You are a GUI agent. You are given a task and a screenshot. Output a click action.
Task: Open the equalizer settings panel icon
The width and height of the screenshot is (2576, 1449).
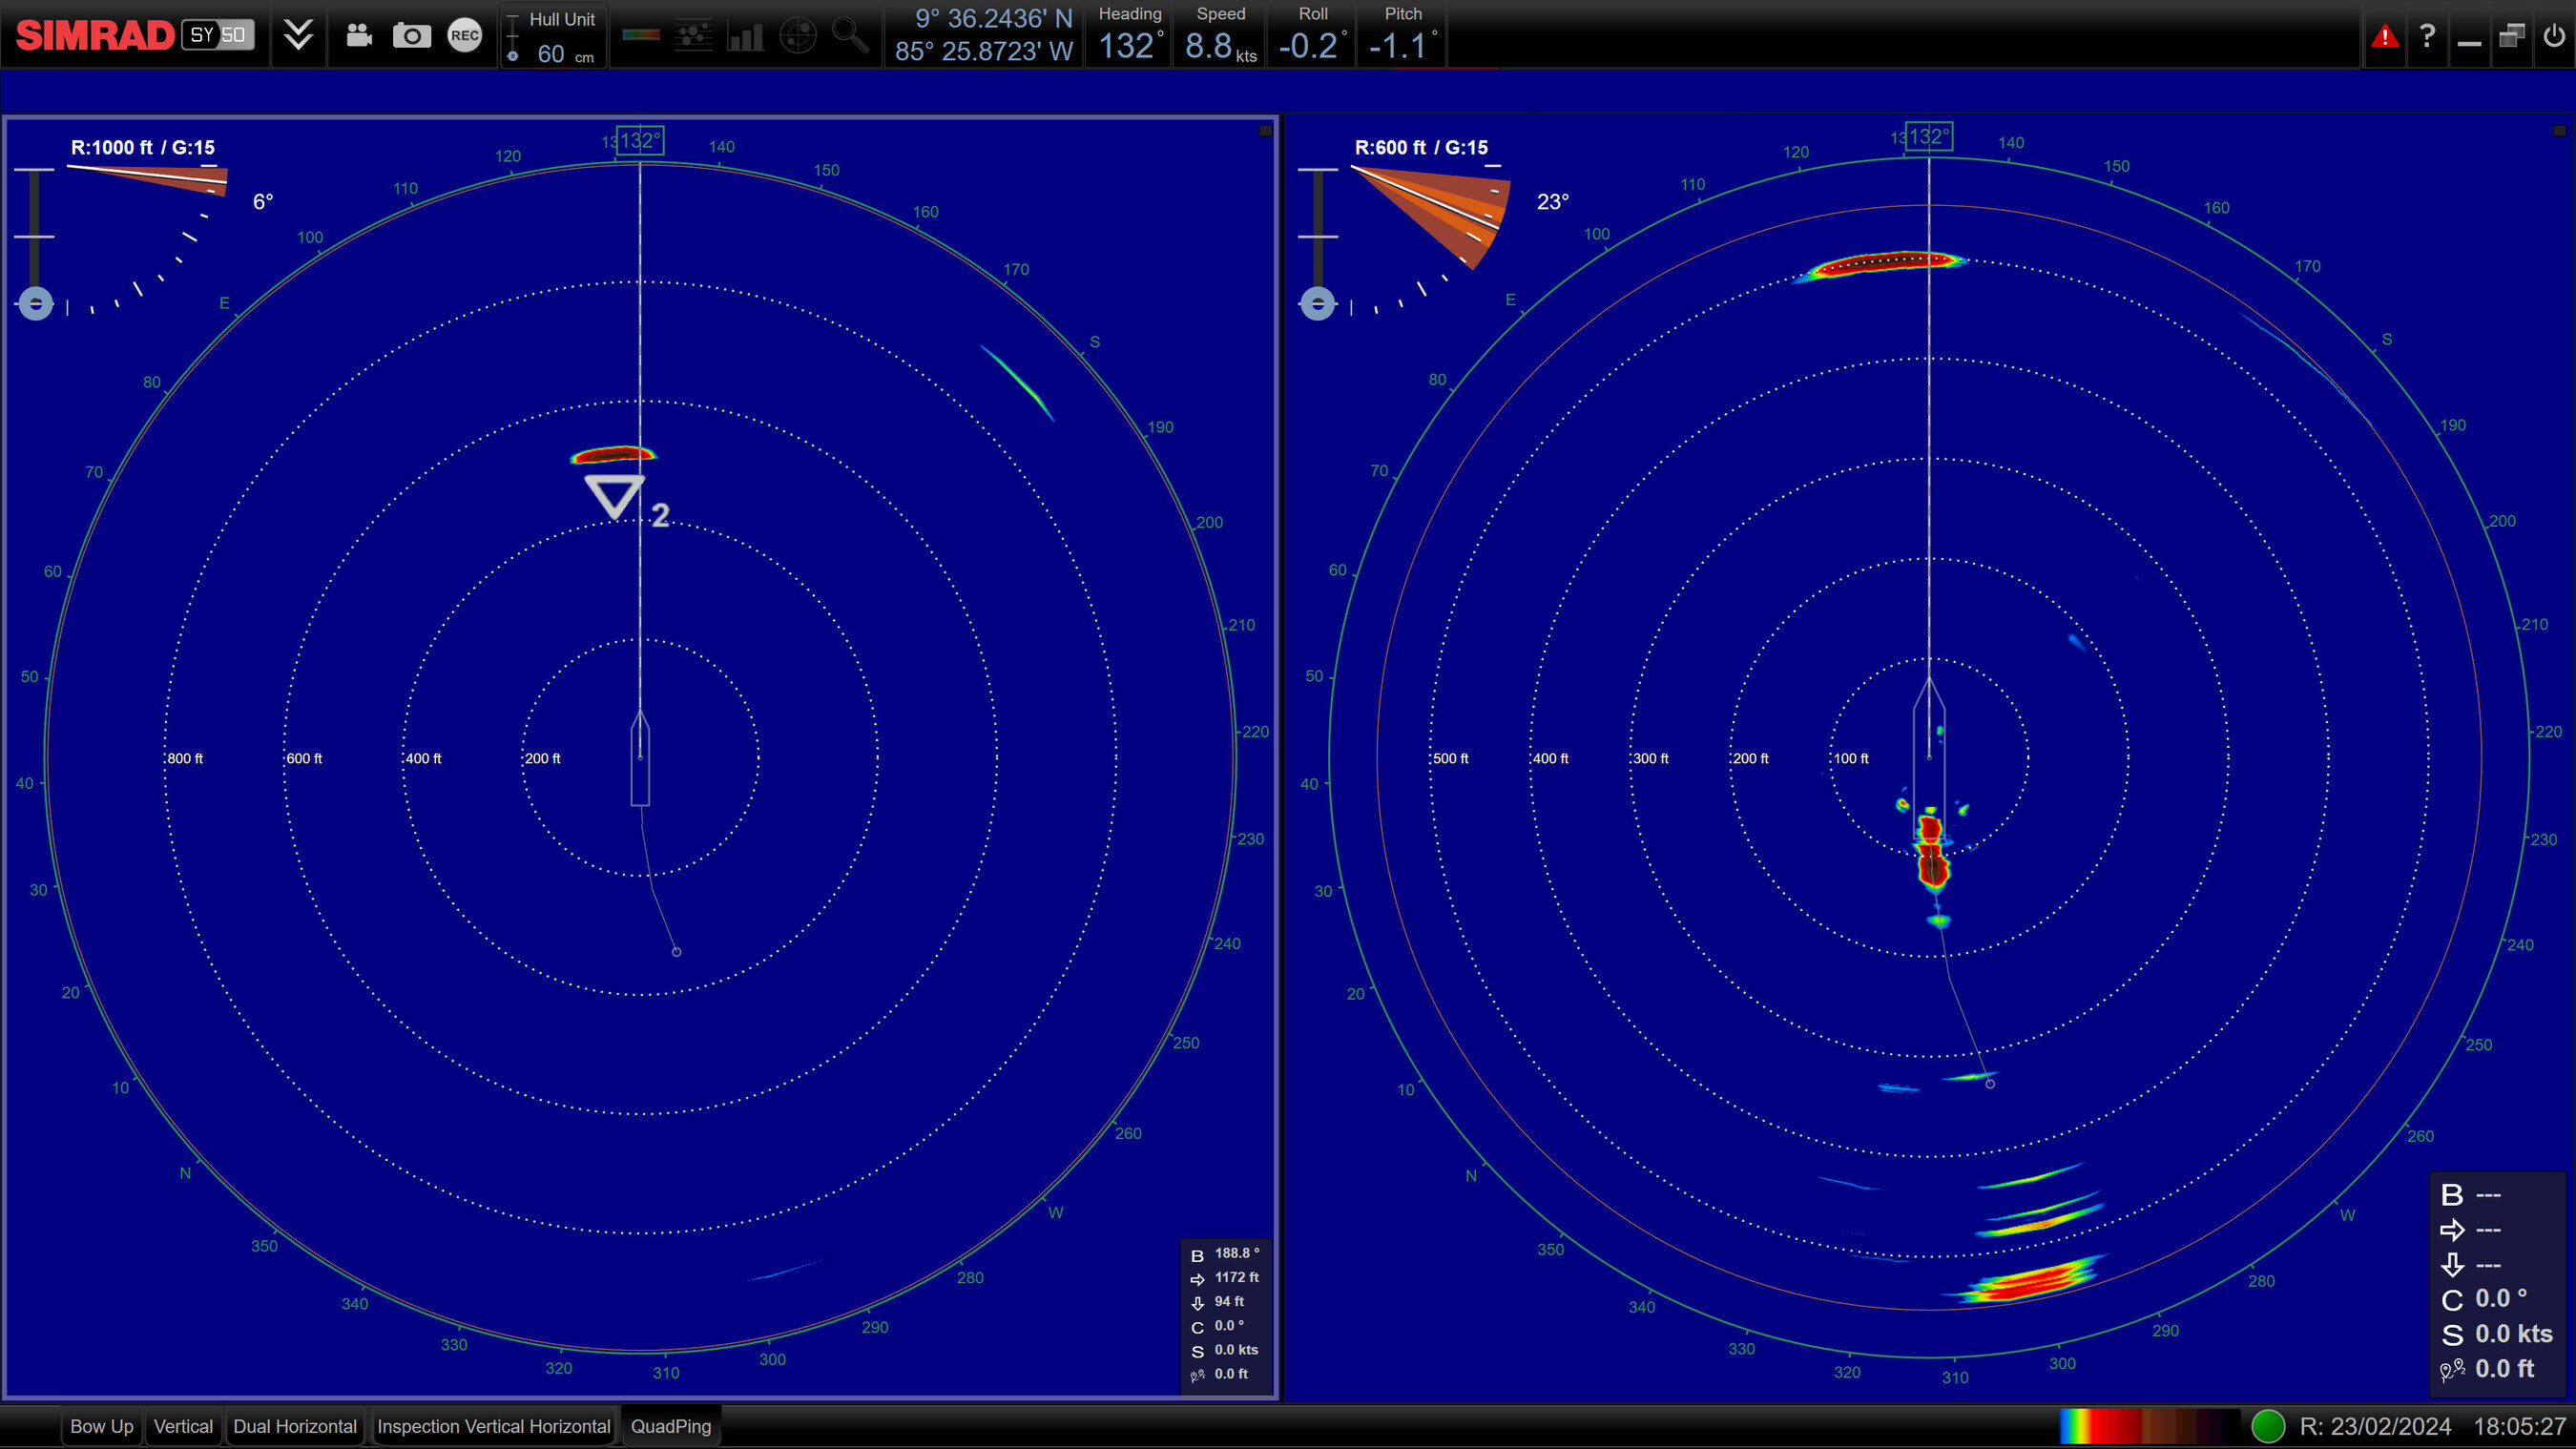click(694, 35)
